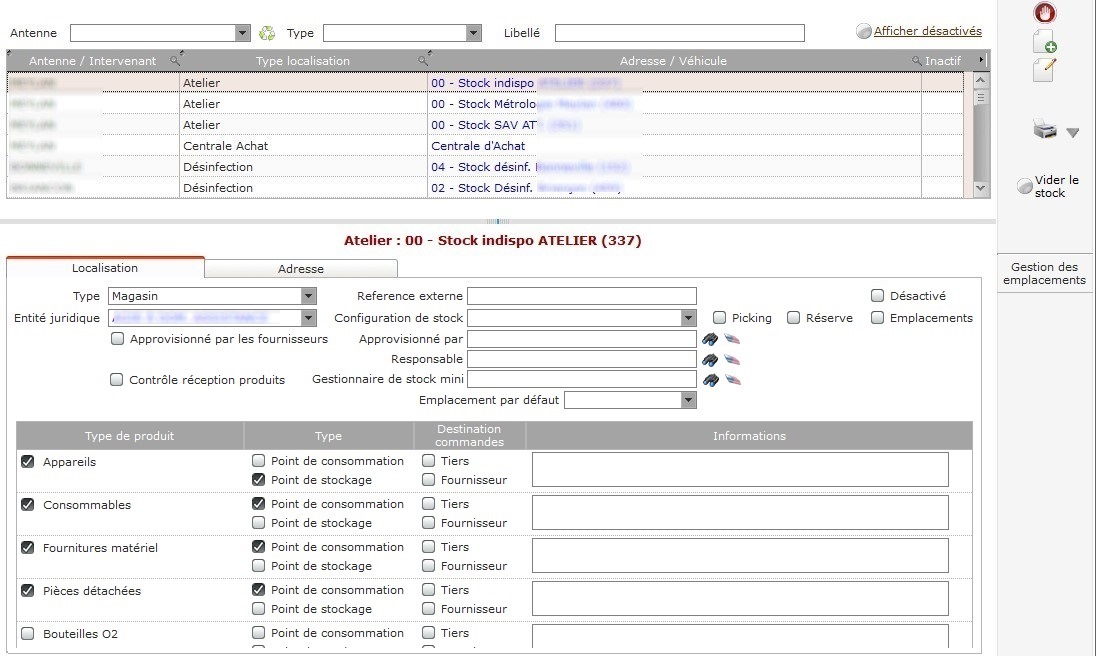The height and width of the screenshot is (656, 1097).
Task: Open Gestion des emplacements
Action: 1045,273
